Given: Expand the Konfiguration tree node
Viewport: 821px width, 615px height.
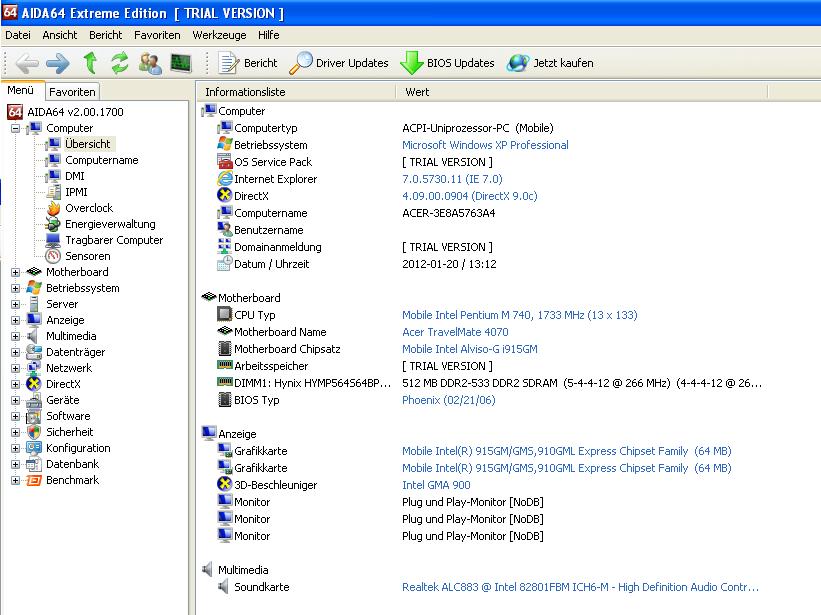Looking at the screenshot, I should [x=15, y=449].
